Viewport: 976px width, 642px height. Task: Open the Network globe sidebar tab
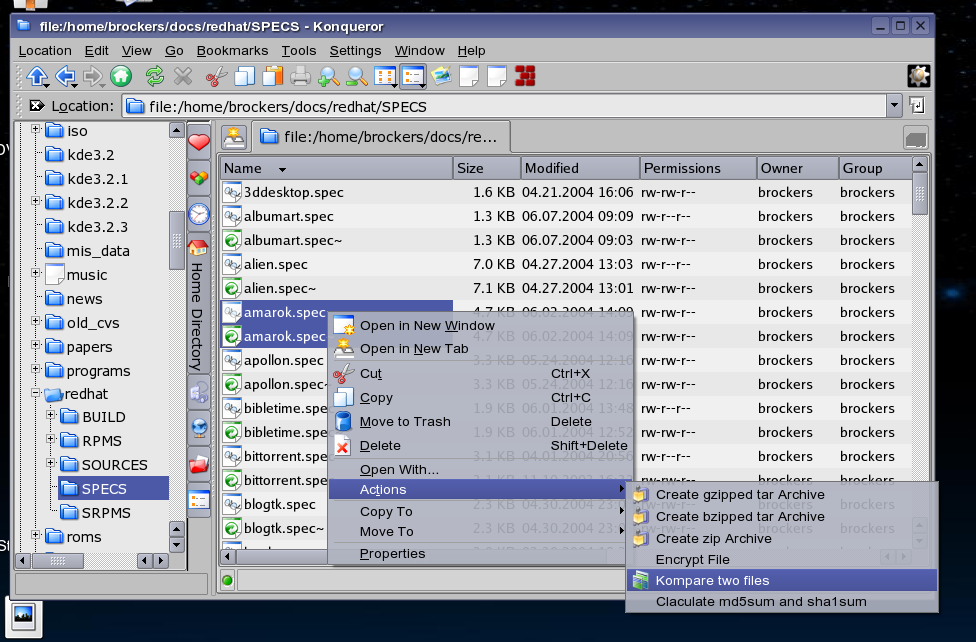[x=199, y=428]
